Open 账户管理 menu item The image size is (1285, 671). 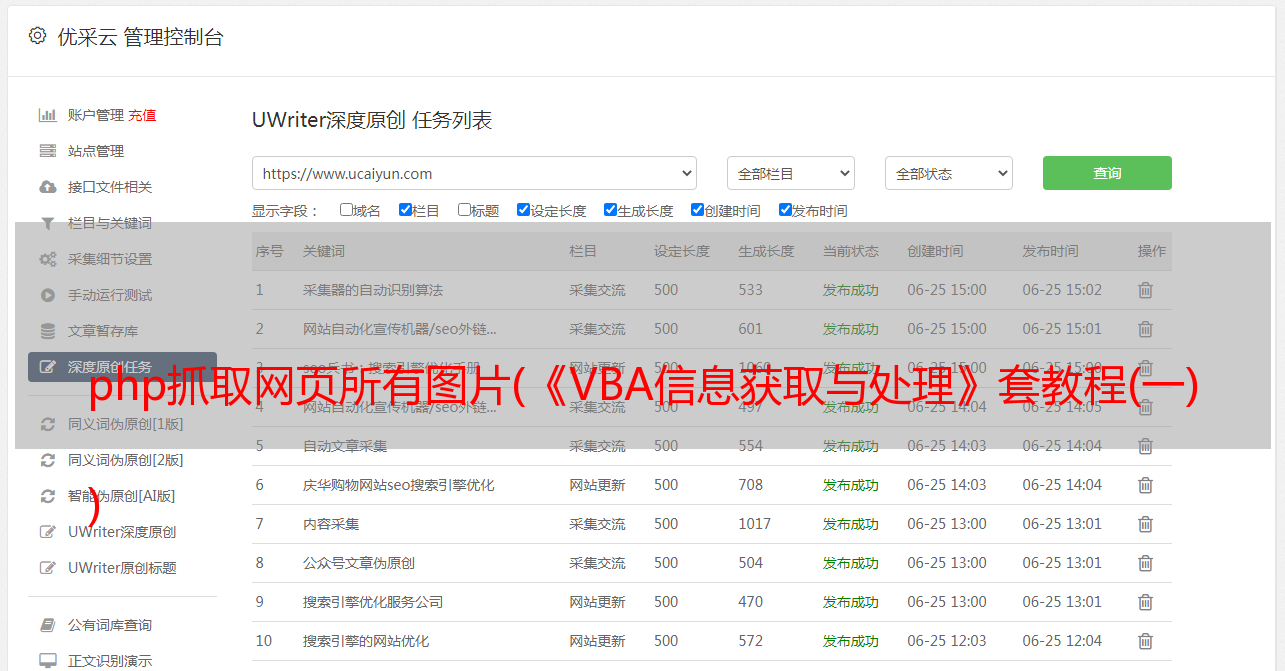click(96, 115)
